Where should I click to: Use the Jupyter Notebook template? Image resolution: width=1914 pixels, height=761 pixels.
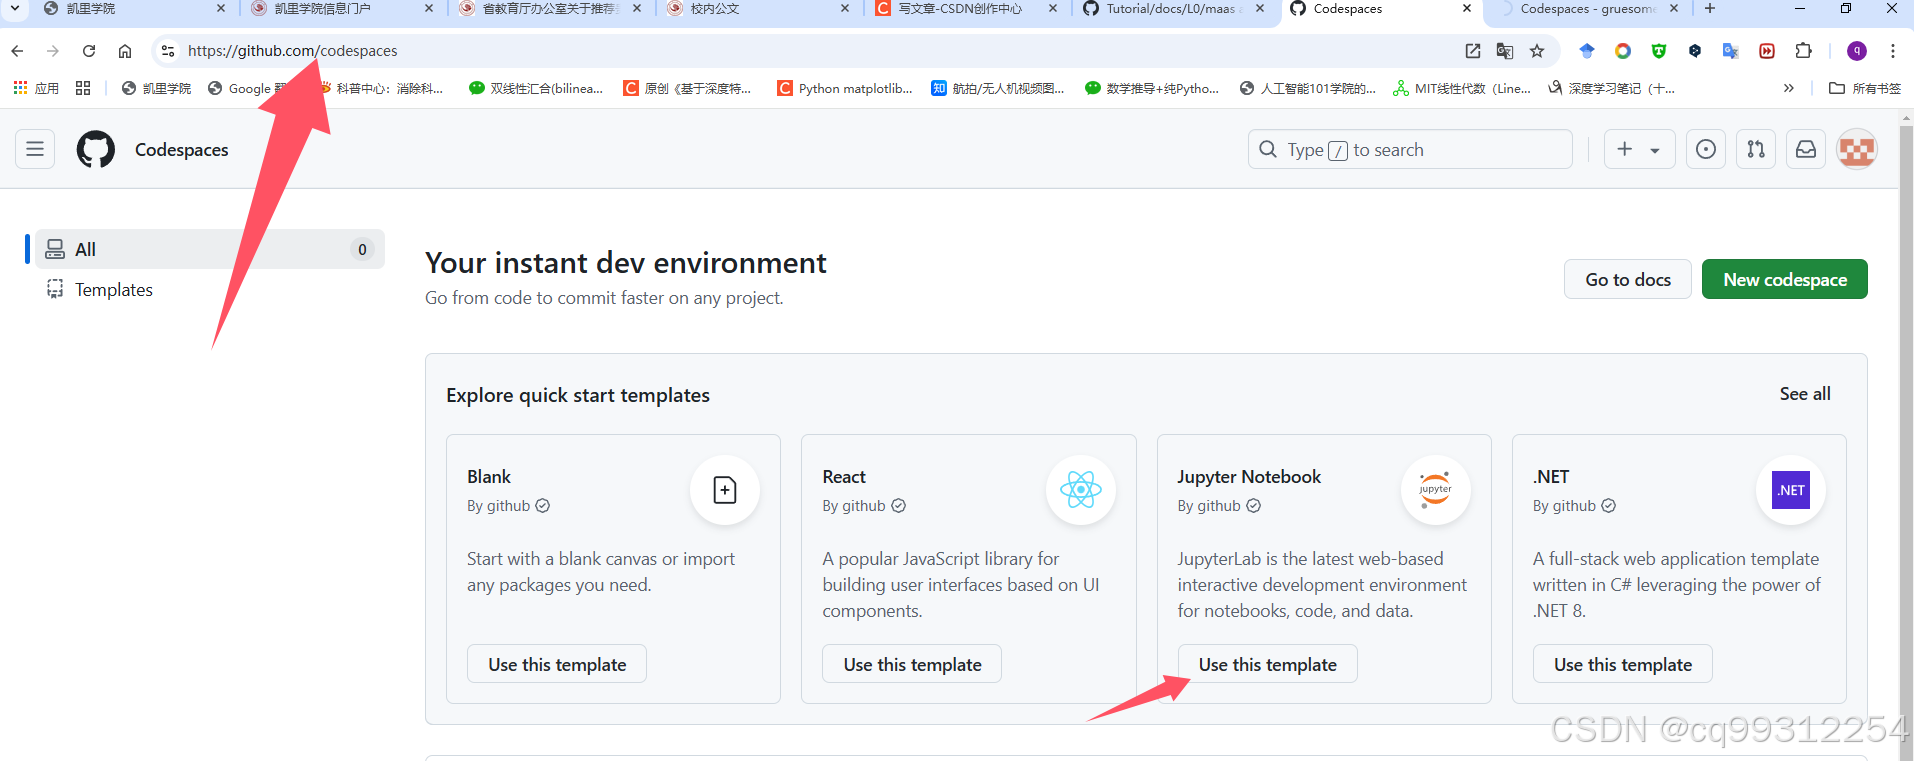[1268, 664]
